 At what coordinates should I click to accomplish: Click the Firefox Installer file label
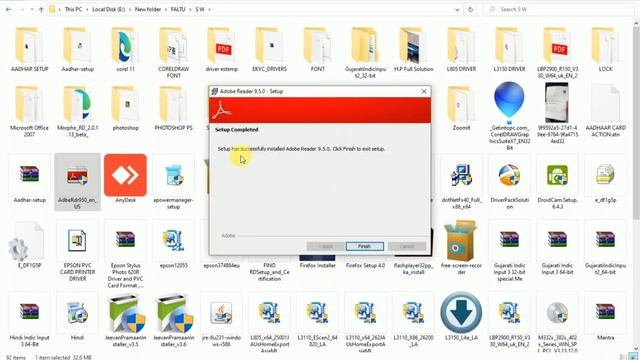318,265
